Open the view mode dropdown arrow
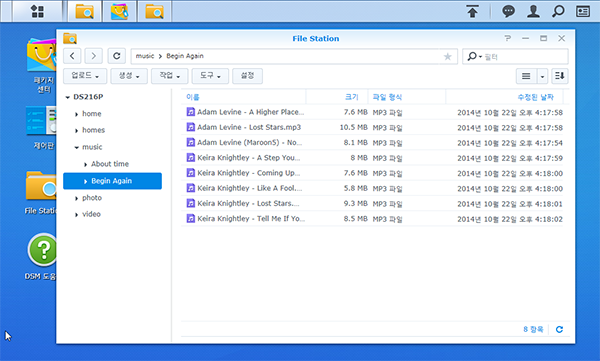 click(x=542, y=76)
